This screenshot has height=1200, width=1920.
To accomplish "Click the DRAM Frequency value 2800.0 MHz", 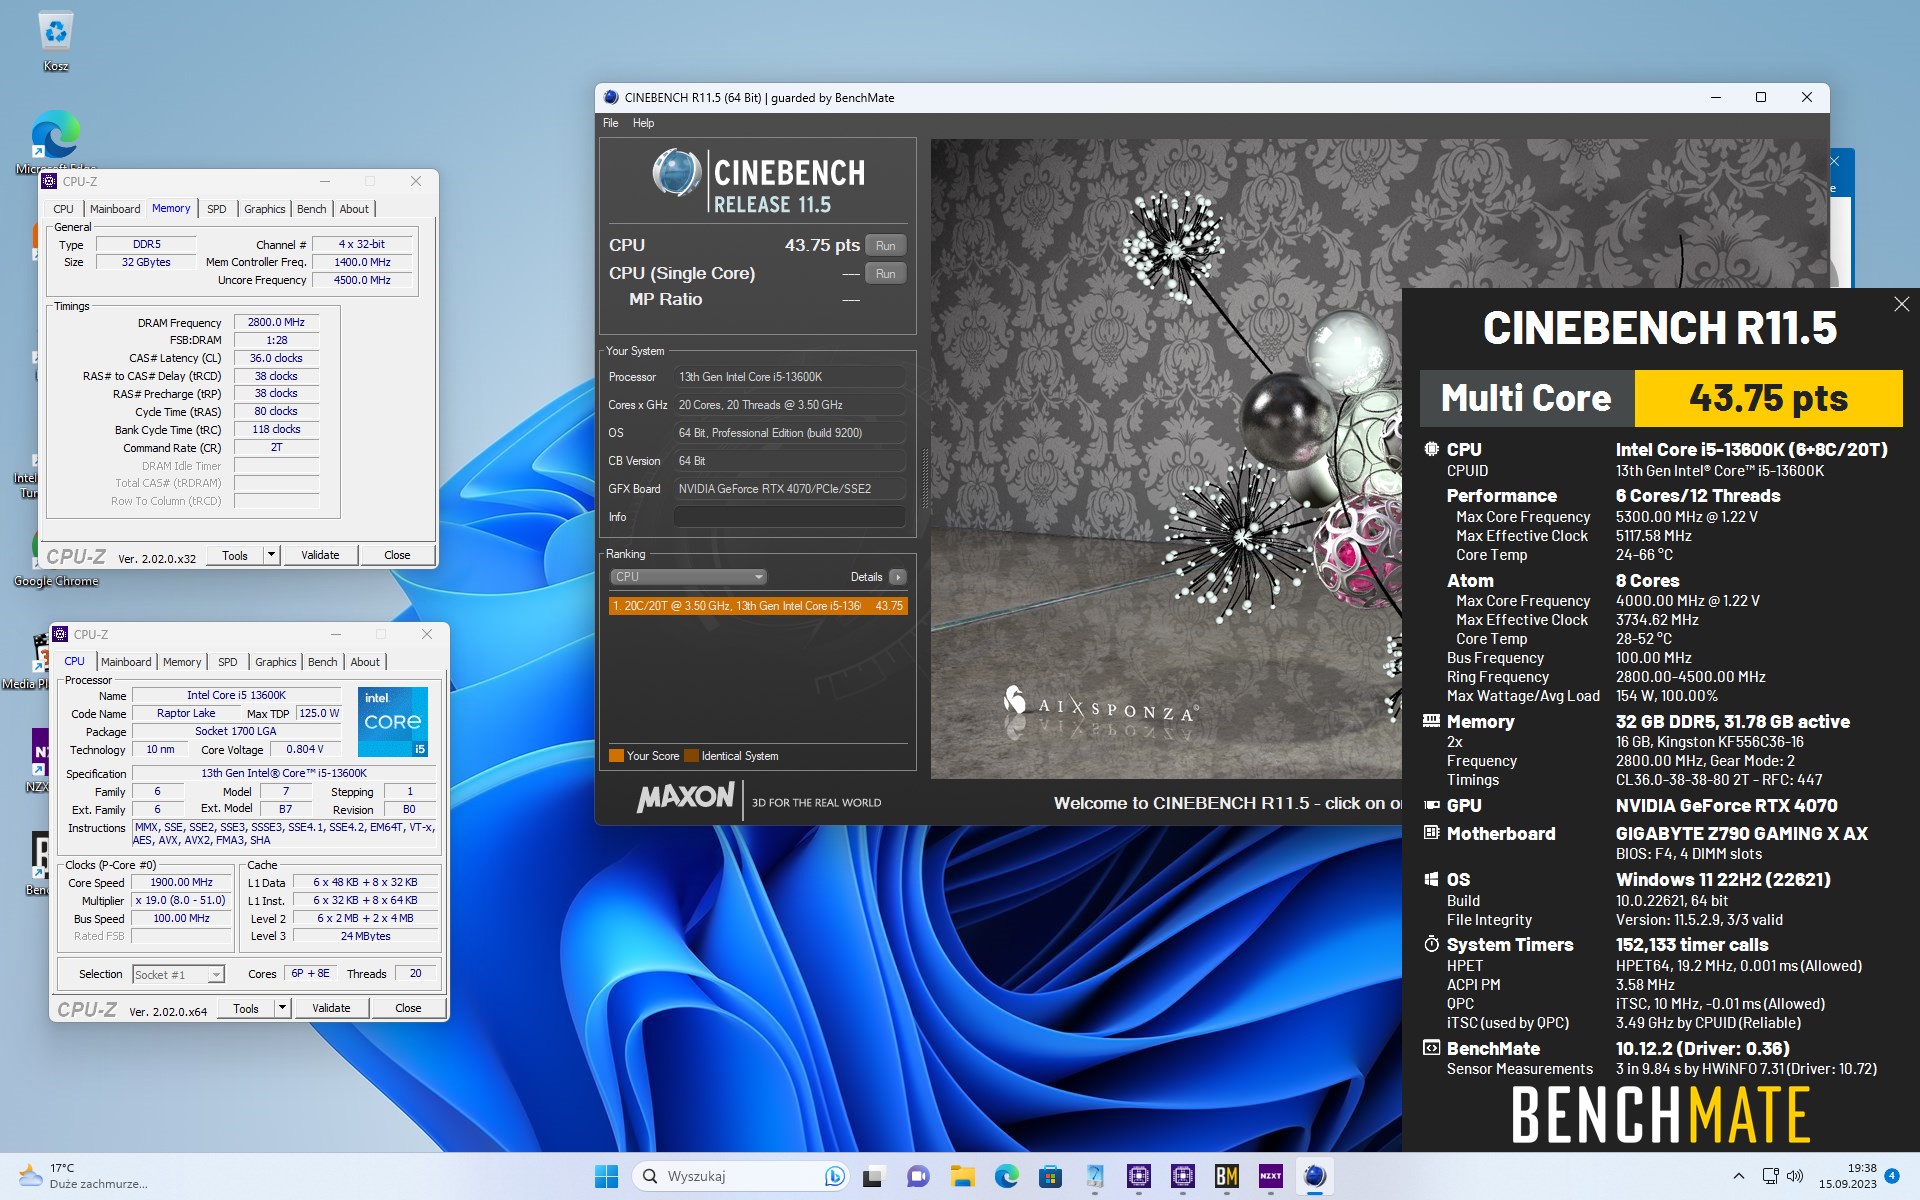I will click(x=276, y=322).
